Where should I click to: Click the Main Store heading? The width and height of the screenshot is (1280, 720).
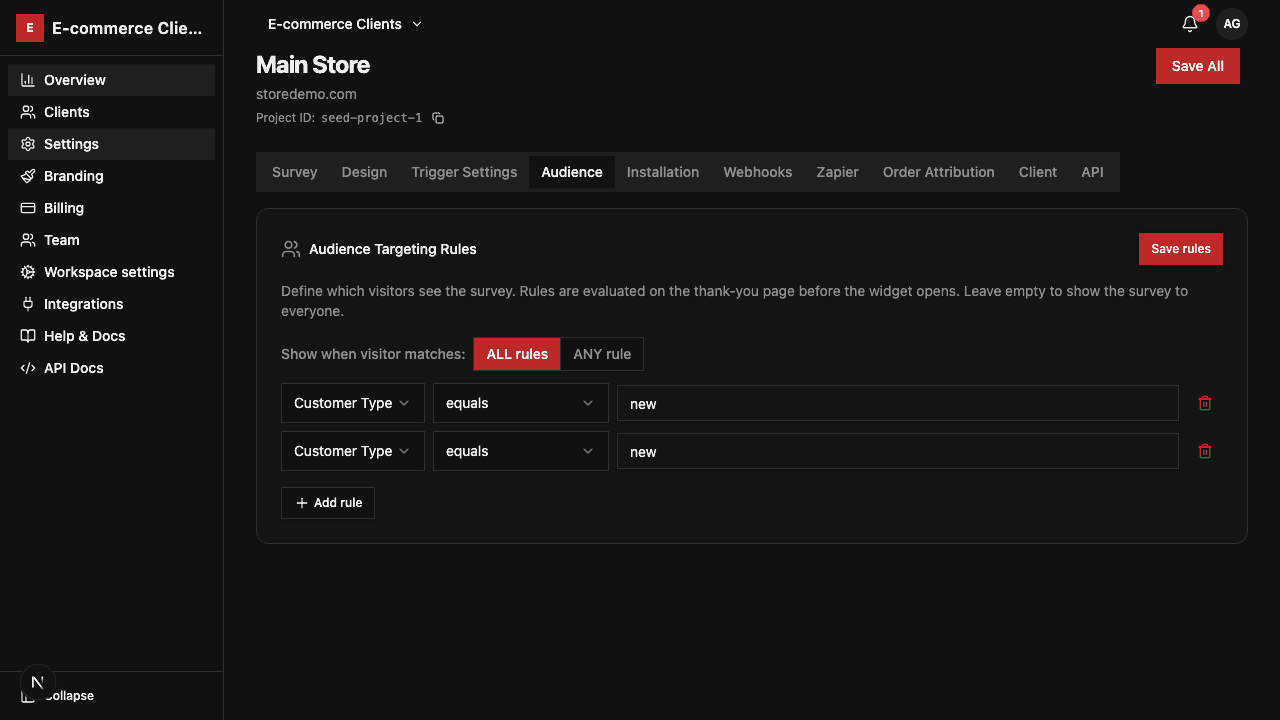tap(313, 65)
